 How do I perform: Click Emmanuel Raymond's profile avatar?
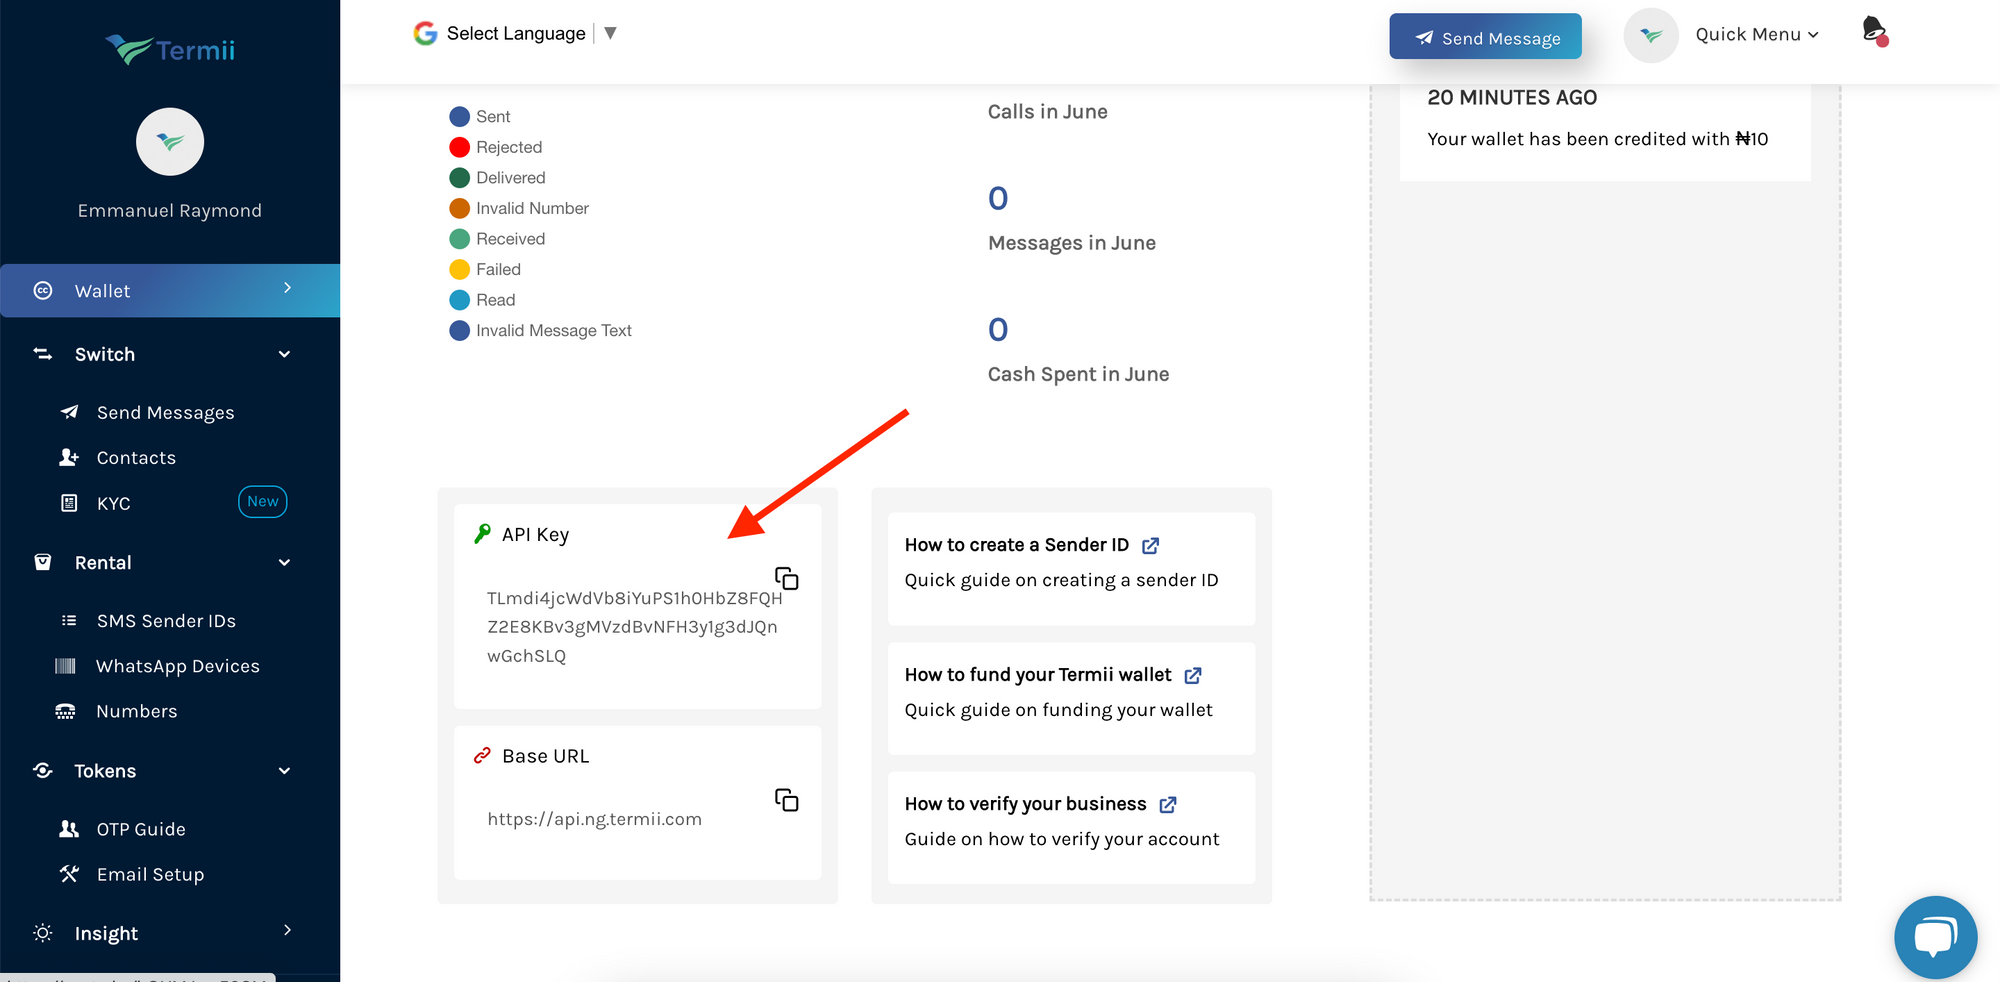tap(170, 141)
